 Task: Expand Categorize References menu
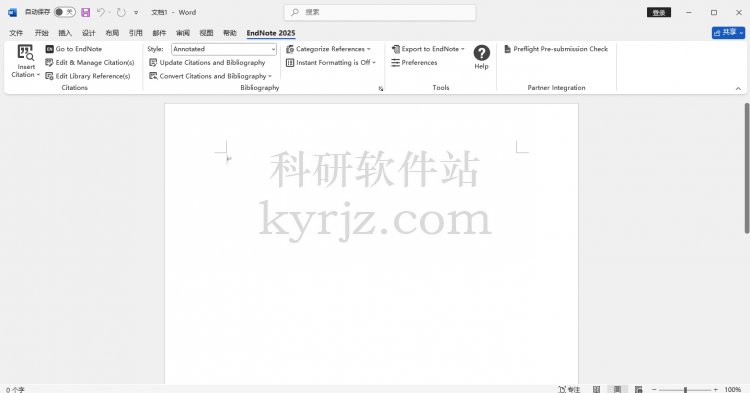328,49
